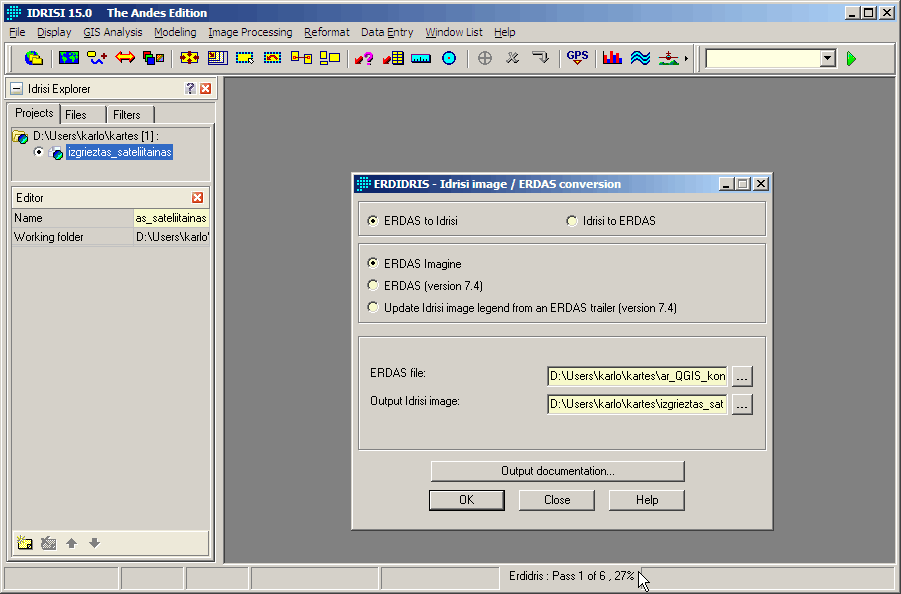
Task: Open the GIS Analysis menu
Action: point(113,32)
